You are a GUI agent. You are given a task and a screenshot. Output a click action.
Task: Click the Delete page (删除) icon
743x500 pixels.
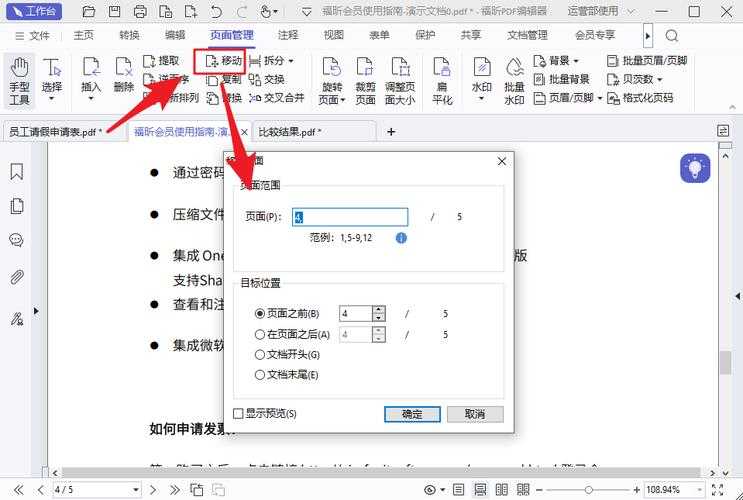click(x=124, y=77)
